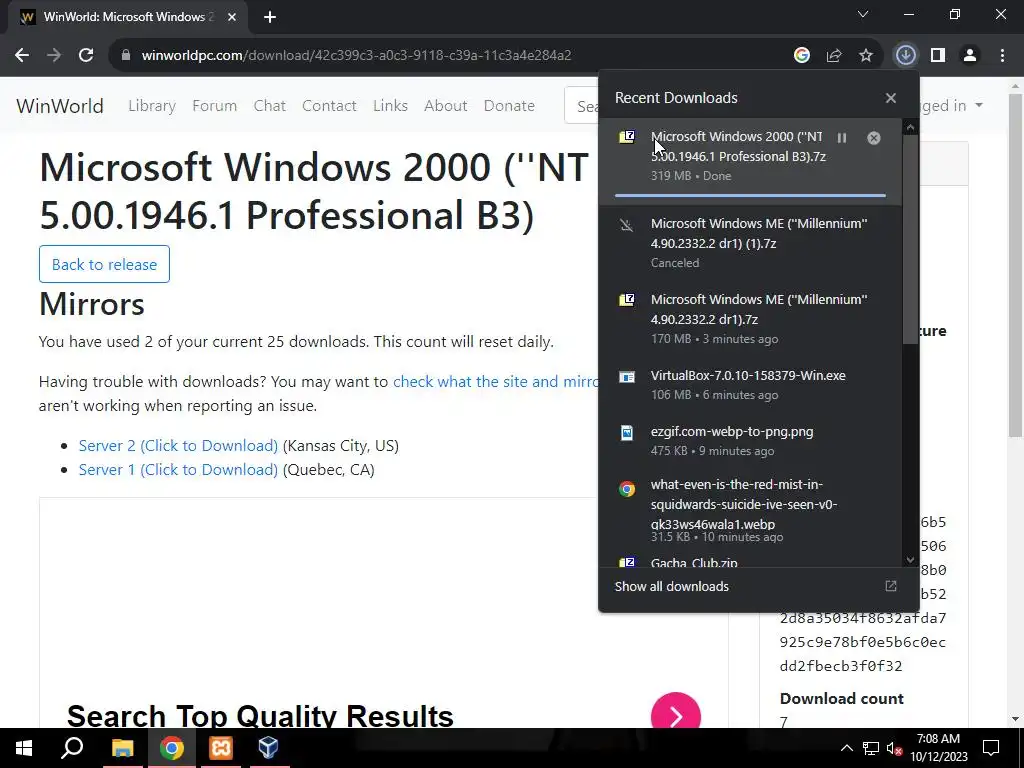This screenshot has height=768, width=1024.
Task: Reload the page with the refresh icon
Action: [86, 56]
